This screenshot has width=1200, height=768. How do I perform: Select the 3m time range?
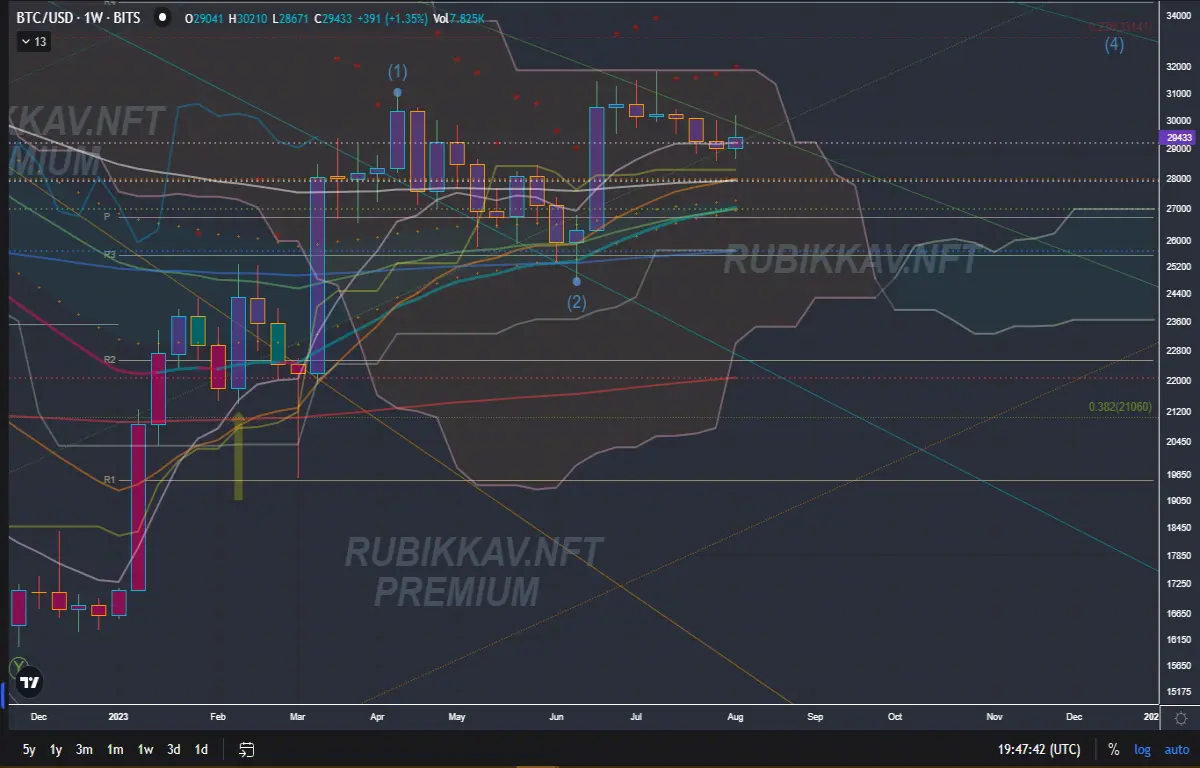85,749
